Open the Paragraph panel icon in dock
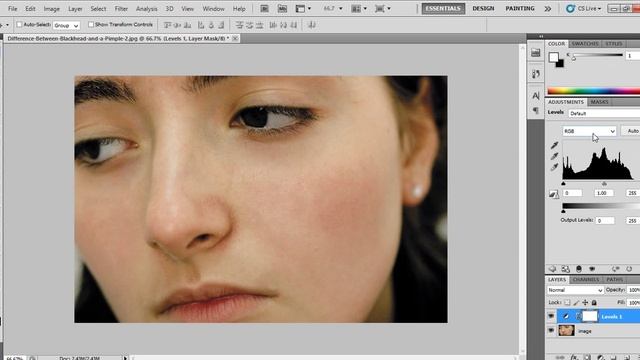 [x=536, y=111]
